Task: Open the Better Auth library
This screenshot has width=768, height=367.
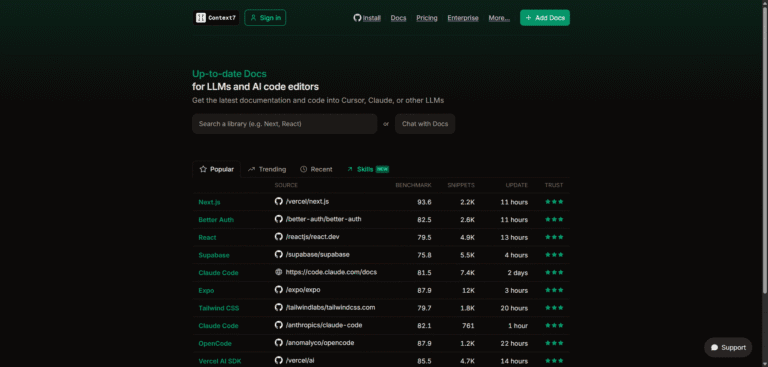Action: (216, 220)
